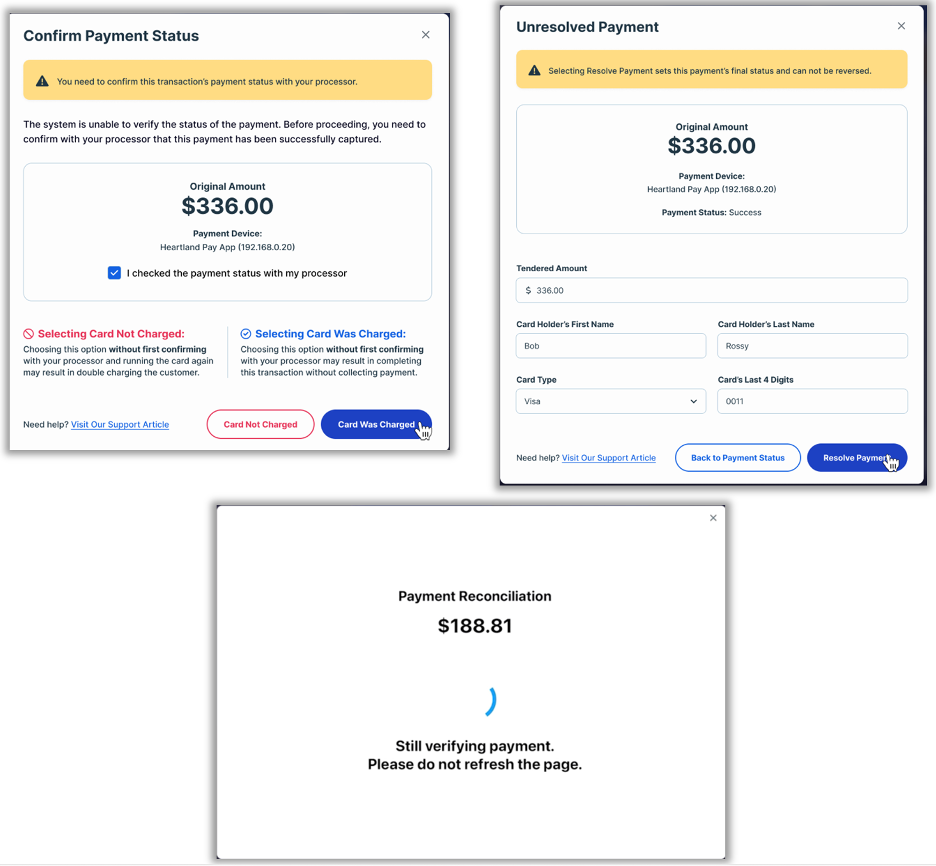
Task: Toggle 'I checked the payment status' checkbox
Action: 114,273
